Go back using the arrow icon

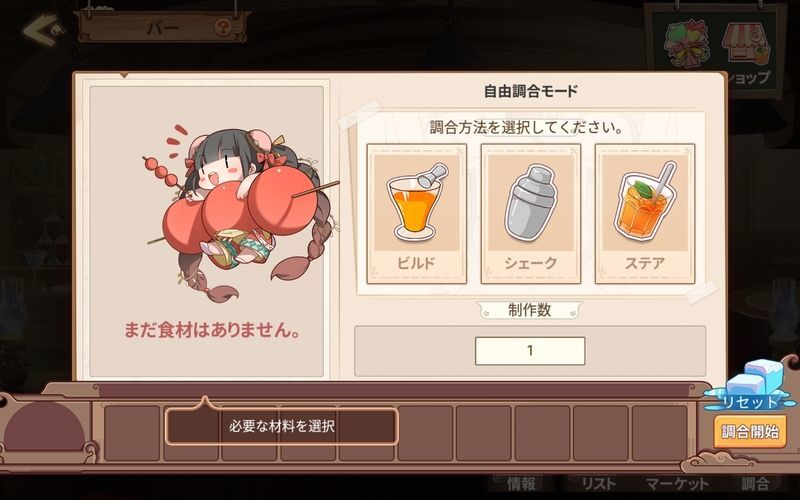tap(43, 29)
